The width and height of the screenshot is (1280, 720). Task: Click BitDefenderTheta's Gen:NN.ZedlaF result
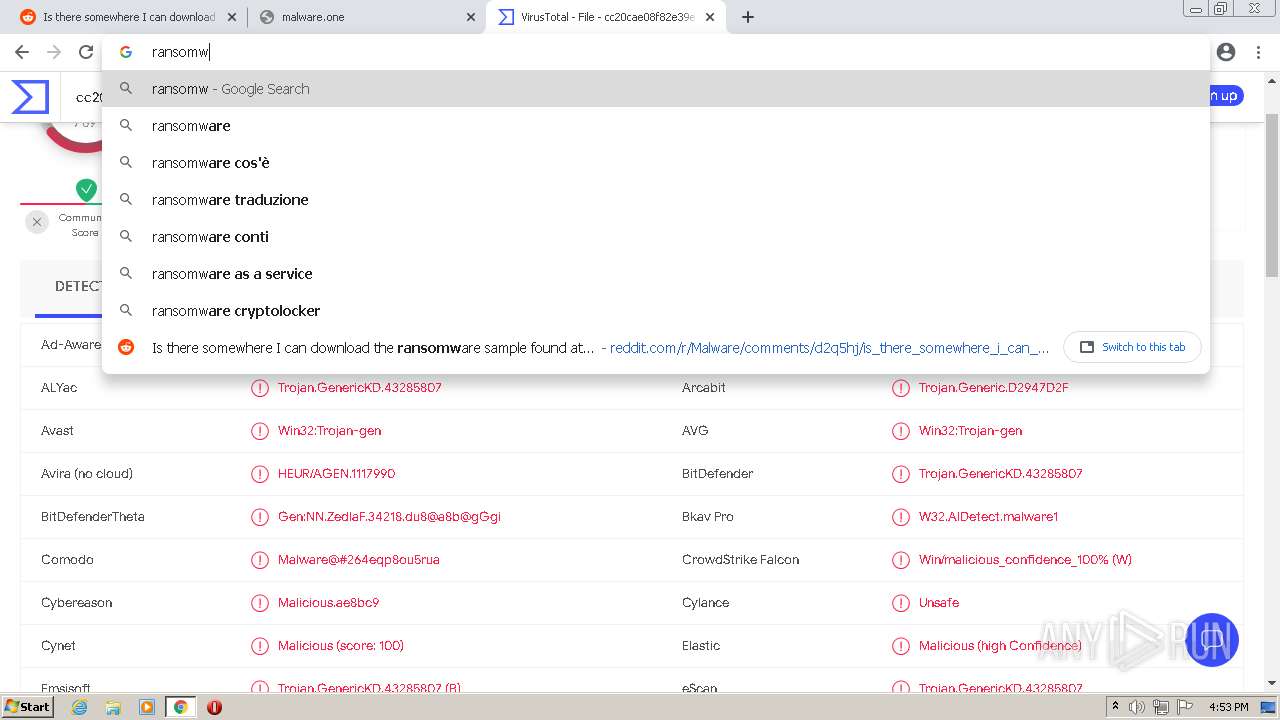389,517
